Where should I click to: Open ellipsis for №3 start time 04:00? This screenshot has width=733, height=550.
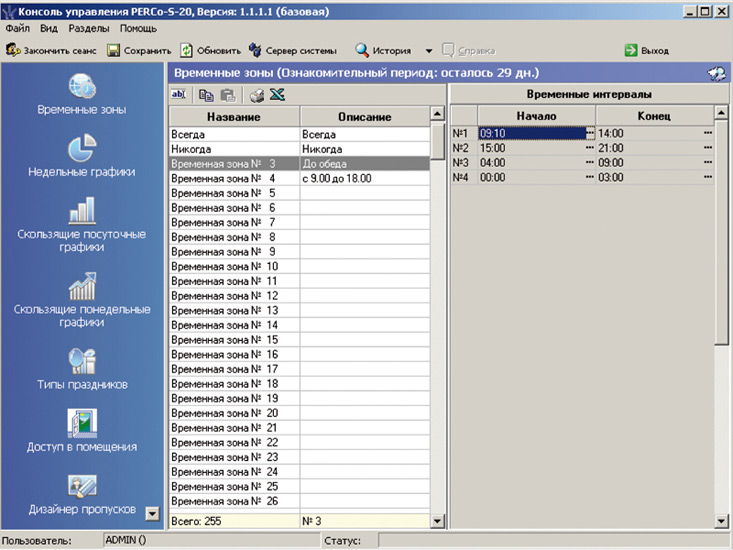coord(590,163)
